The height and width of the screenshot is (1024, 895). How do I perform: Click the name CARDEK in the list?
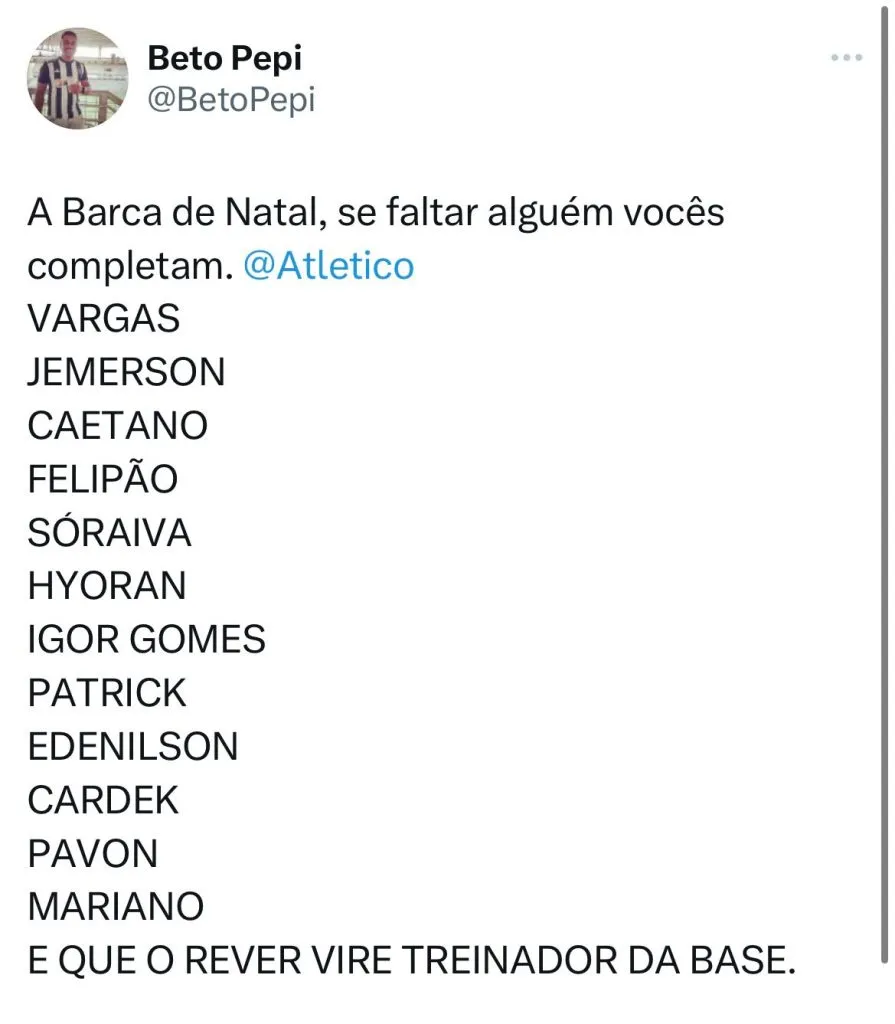point(103,800)
